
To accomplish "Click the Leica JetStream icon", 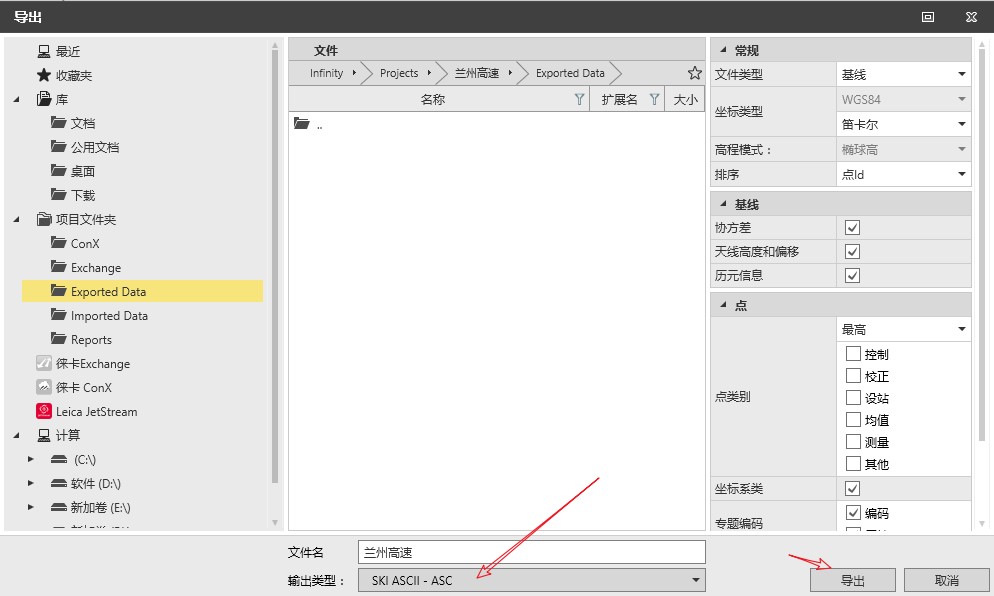I will [x=44, y=411].
